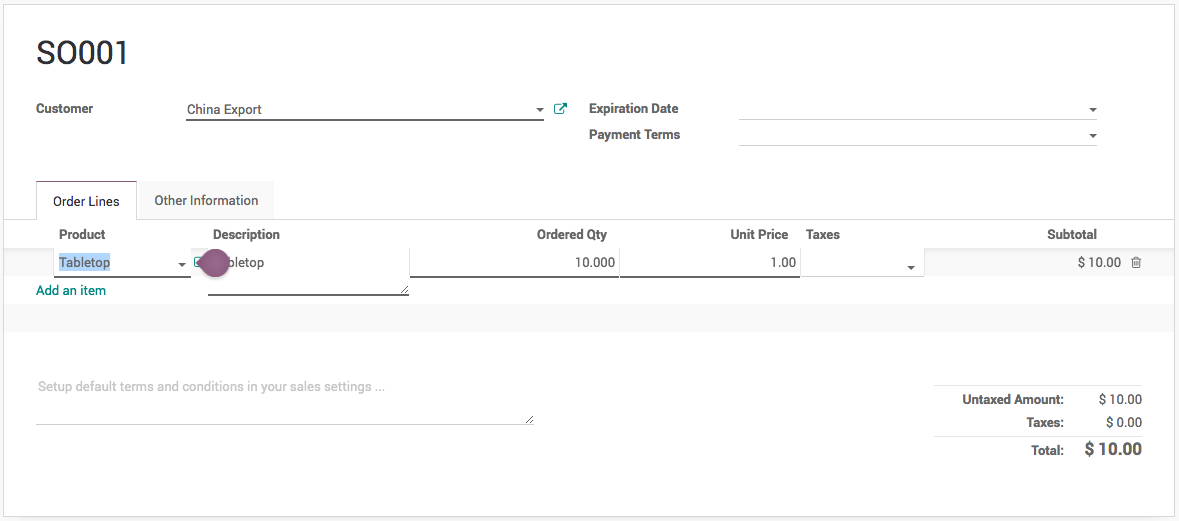Click the terms and conditions text area
Image resolution: width=1179 pixels, height=521 pixels.
[x=284, y=398]
